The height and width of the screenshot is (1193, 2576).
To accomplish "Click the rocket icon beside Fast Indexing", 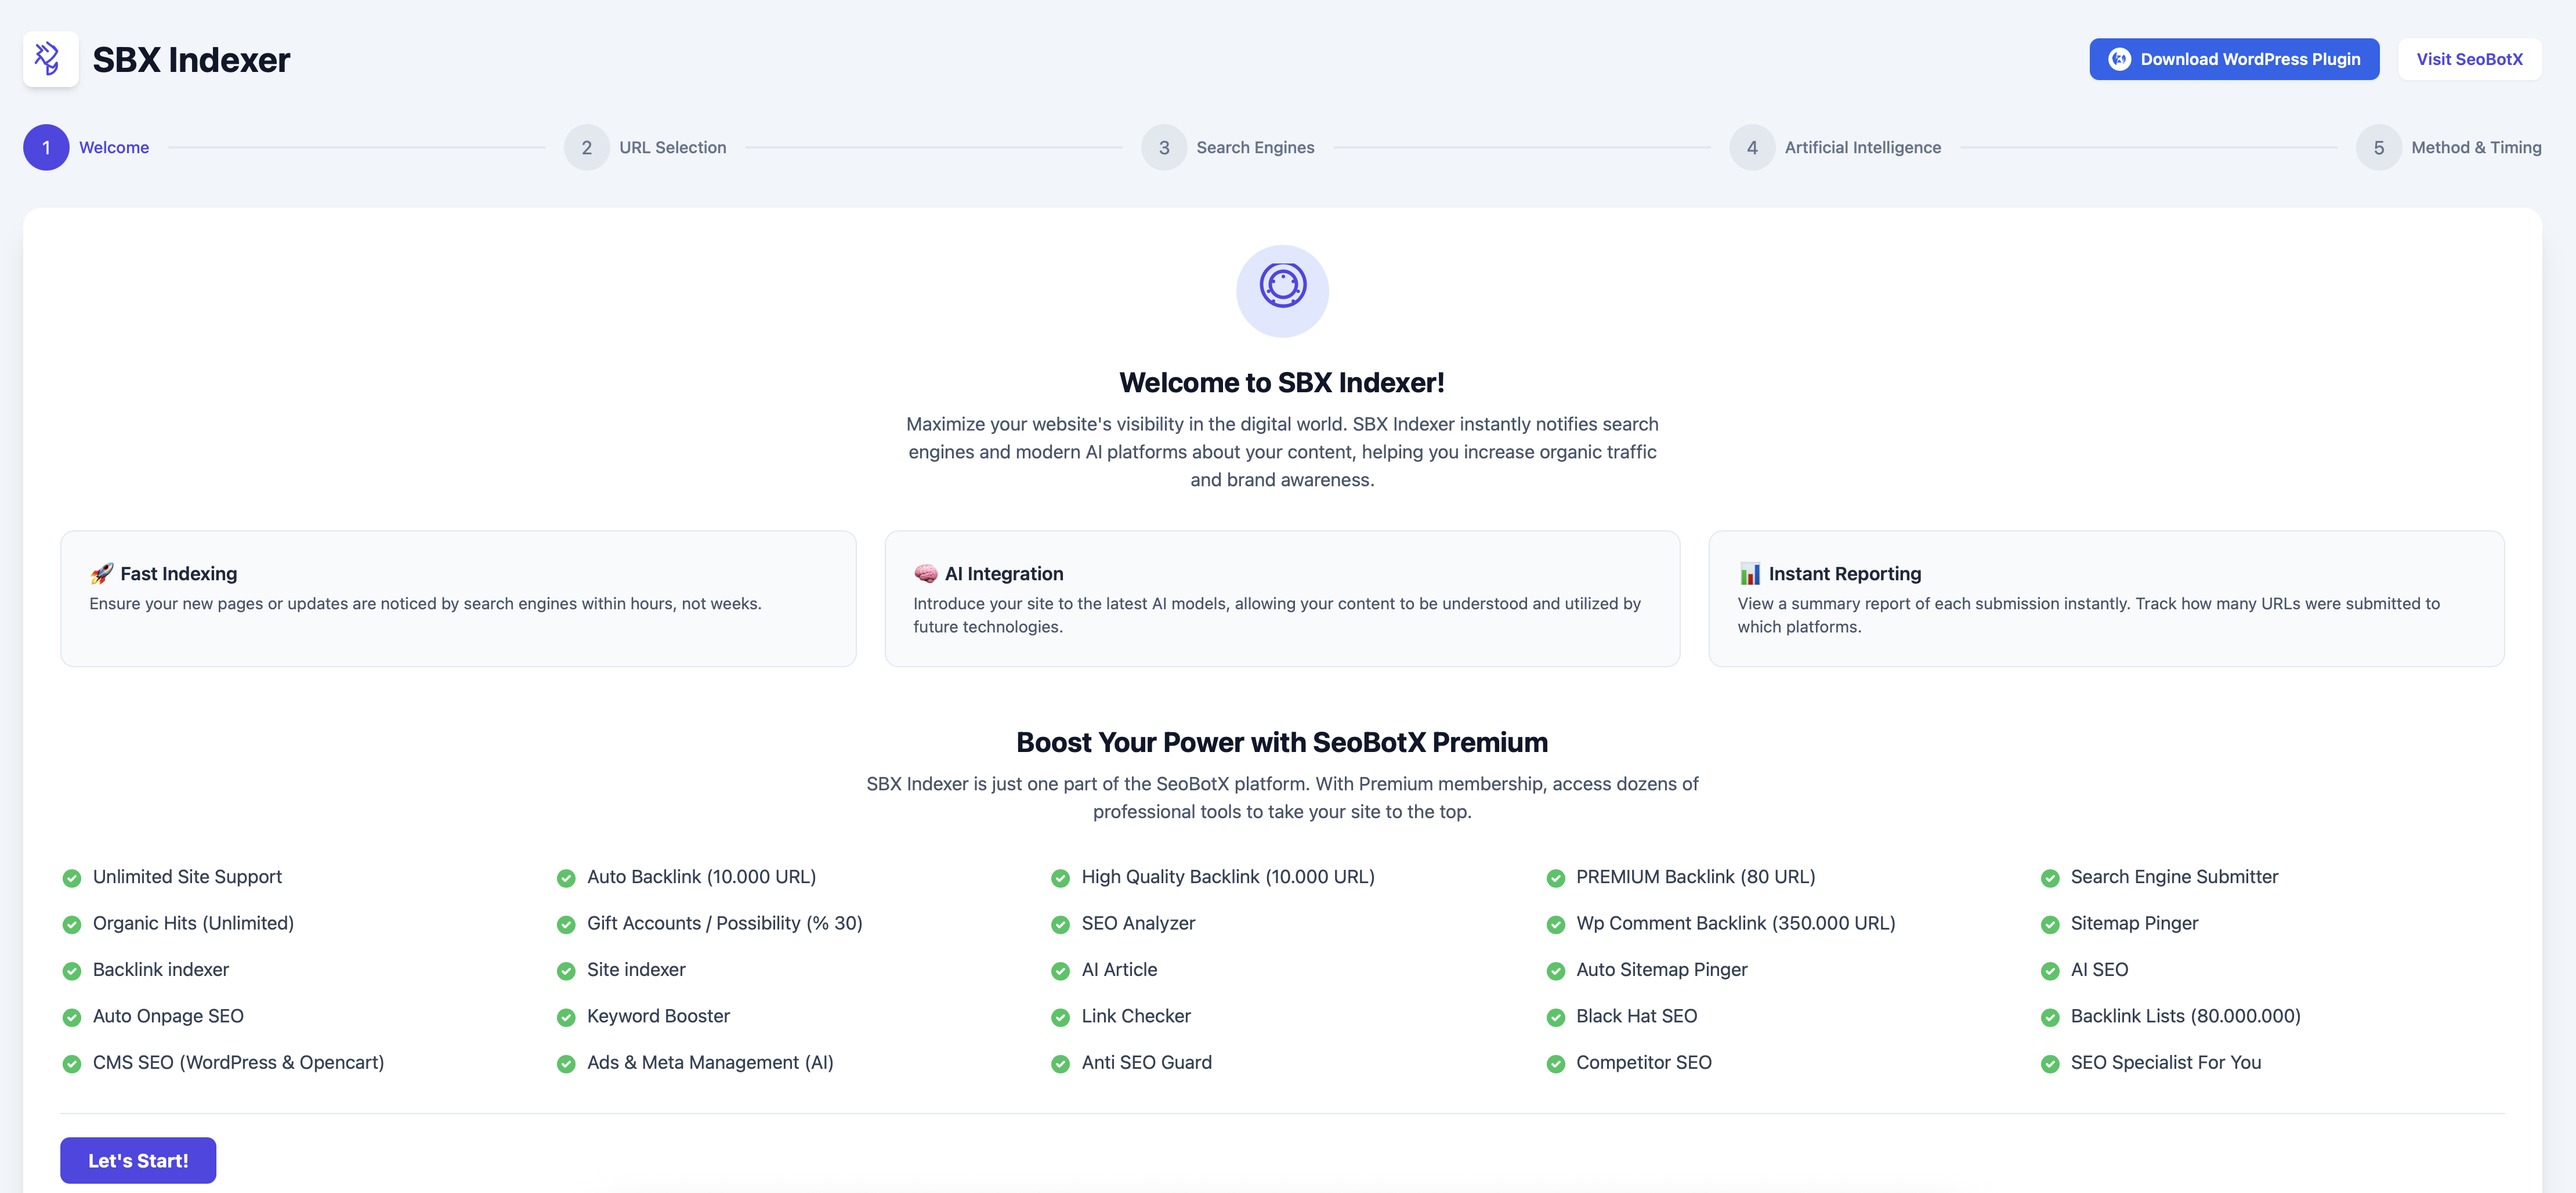I will tap(102, 574).
